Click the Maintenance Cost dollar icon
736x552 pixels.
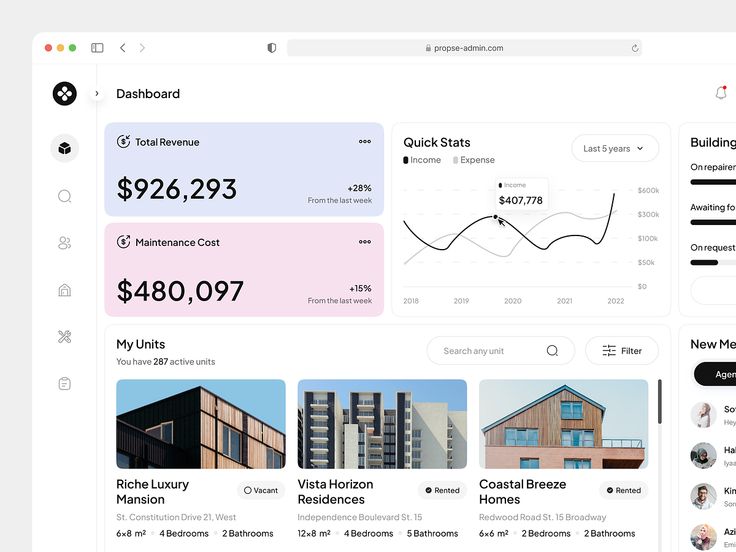tap(123, 242)
